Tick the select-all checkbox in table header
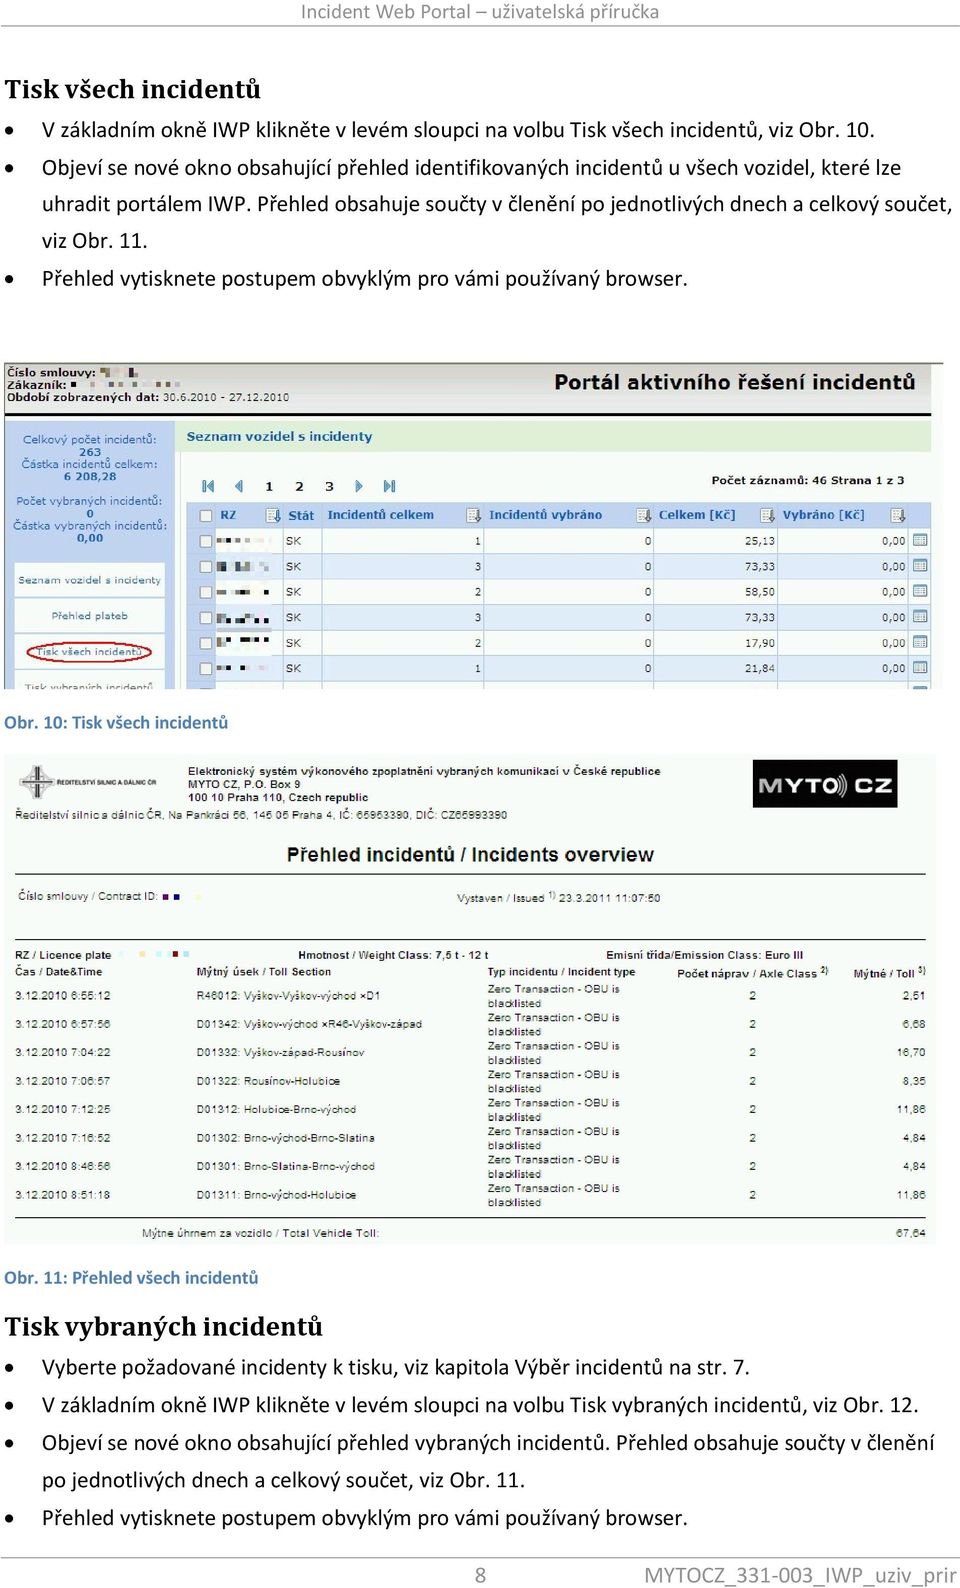The image size is (960, 1588). 206,516
